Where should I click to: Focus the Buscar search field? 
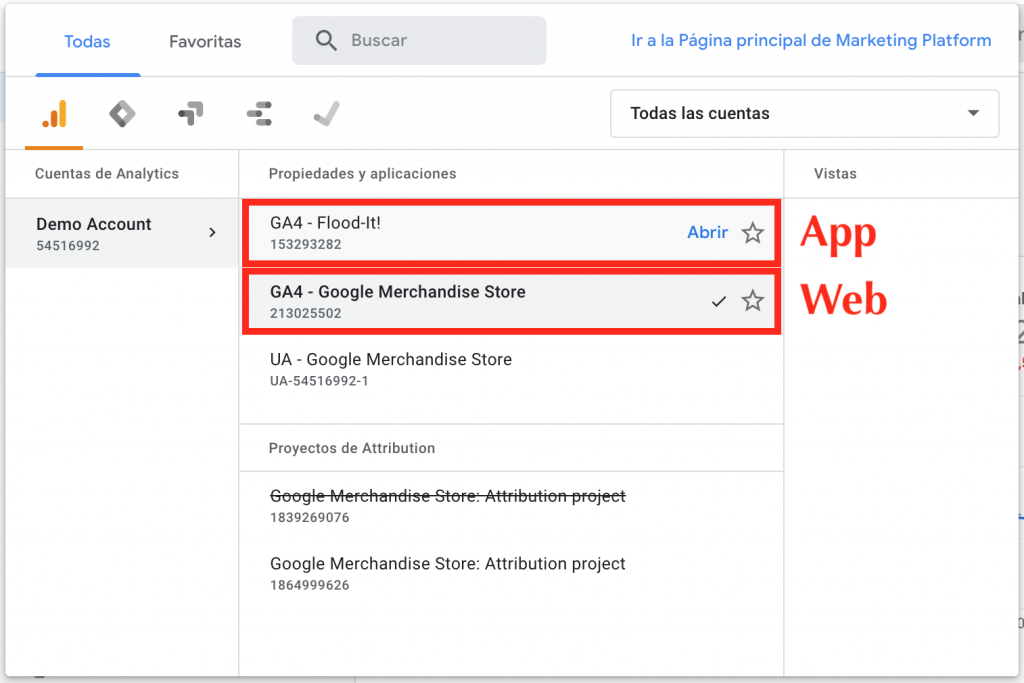[x=419, y=40]
